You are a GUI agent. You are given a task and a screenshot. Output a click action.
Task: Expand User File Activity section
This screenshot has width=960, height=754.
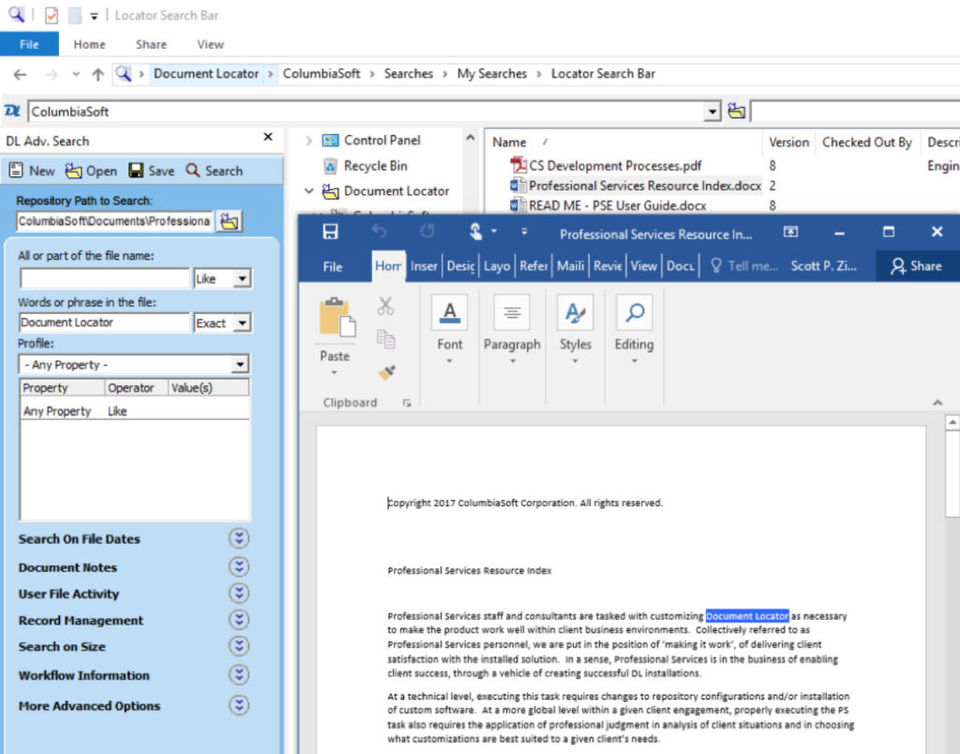(x=239, y=593)
